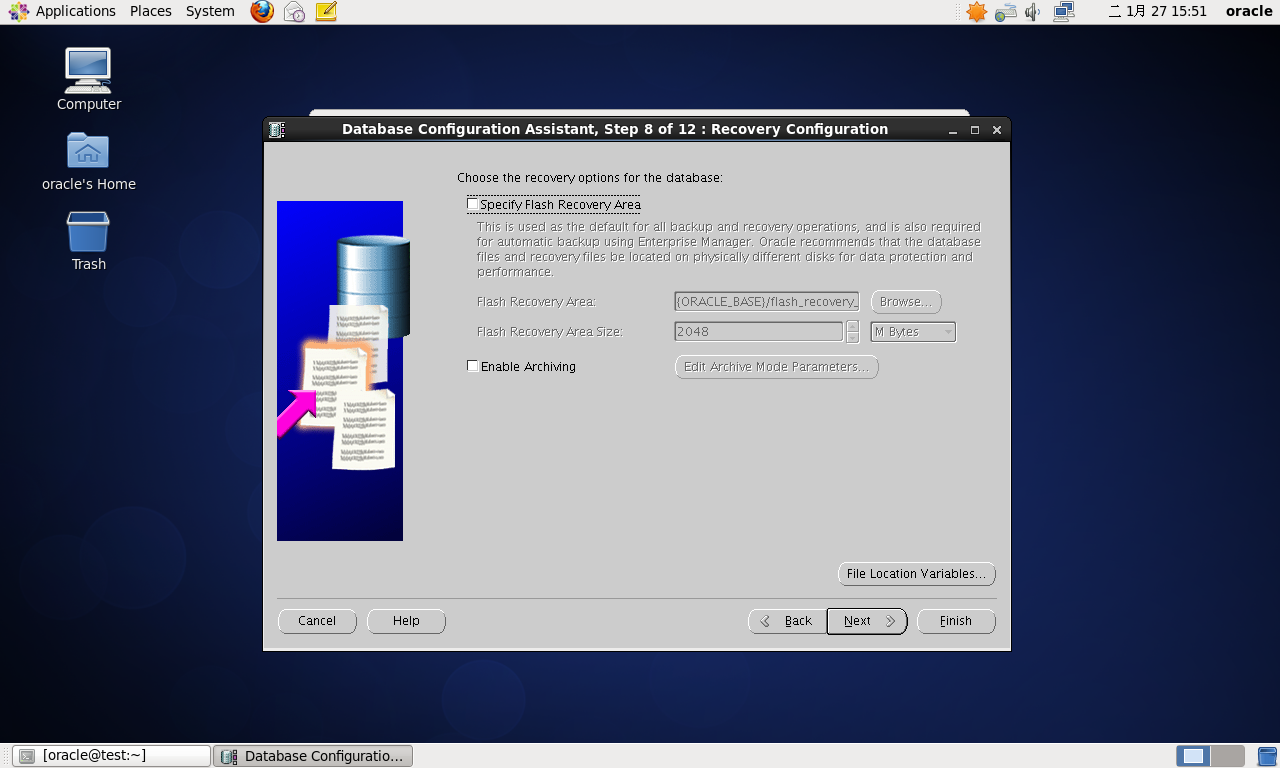The height and width of the screenshot is (768, 1280).
Task: Click the trash applet in bottom panel
Action: (1267, 756)
